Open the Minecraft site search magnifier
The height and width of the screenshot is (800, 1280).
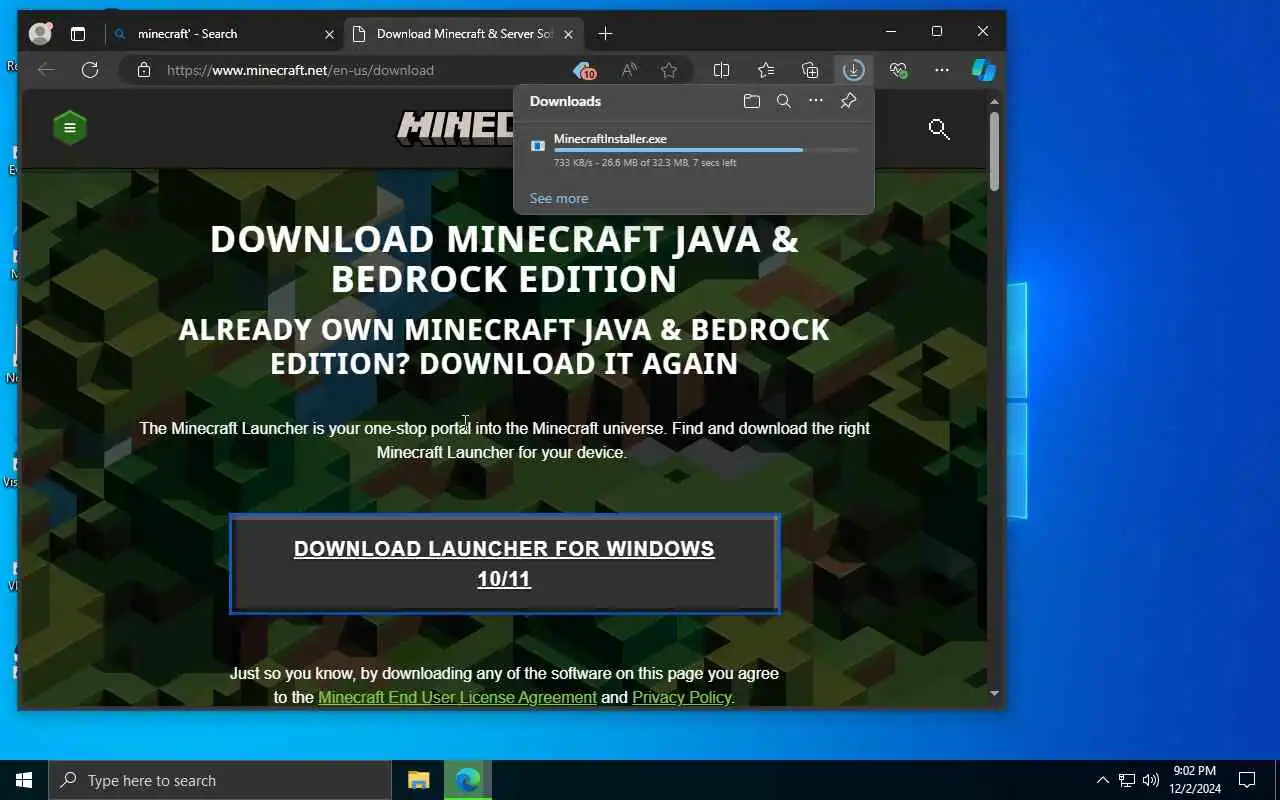[x=939, y=128]
